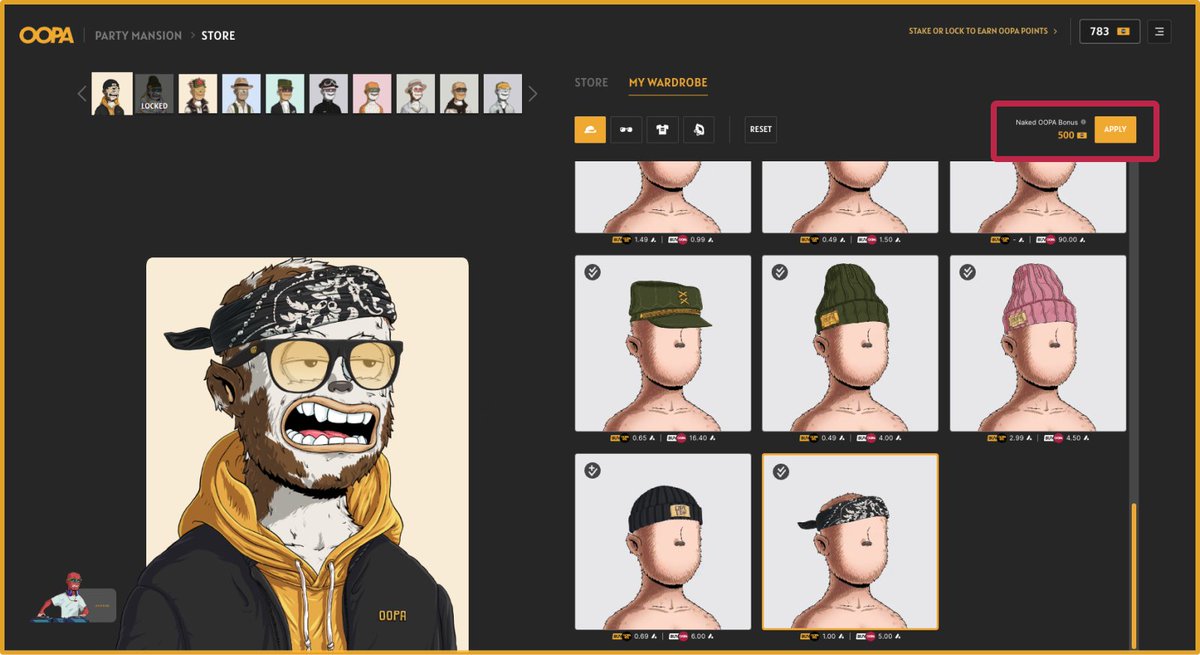Select the avatar with green military cap
Screen dimensions: 1200x655
point(285,94)
